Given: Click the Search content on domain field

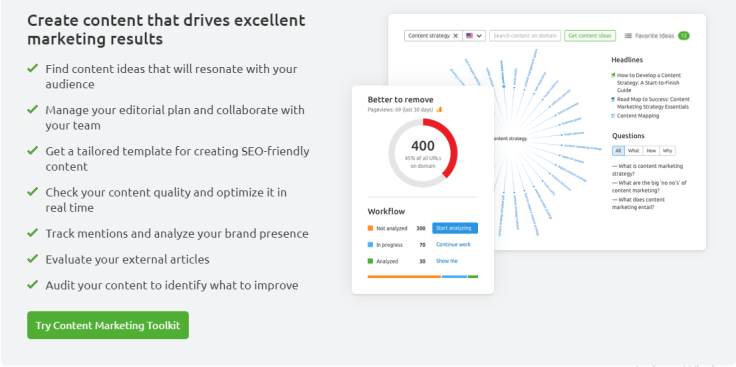Looking at the screenshot, I should point(525,36).
